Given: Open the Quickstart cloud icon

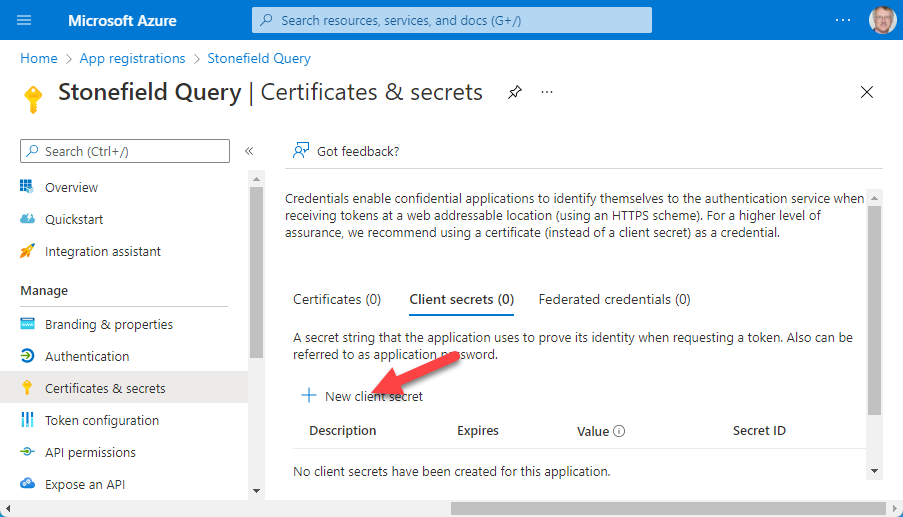Looking at the screenshot, I should click(x=28, y=219).
